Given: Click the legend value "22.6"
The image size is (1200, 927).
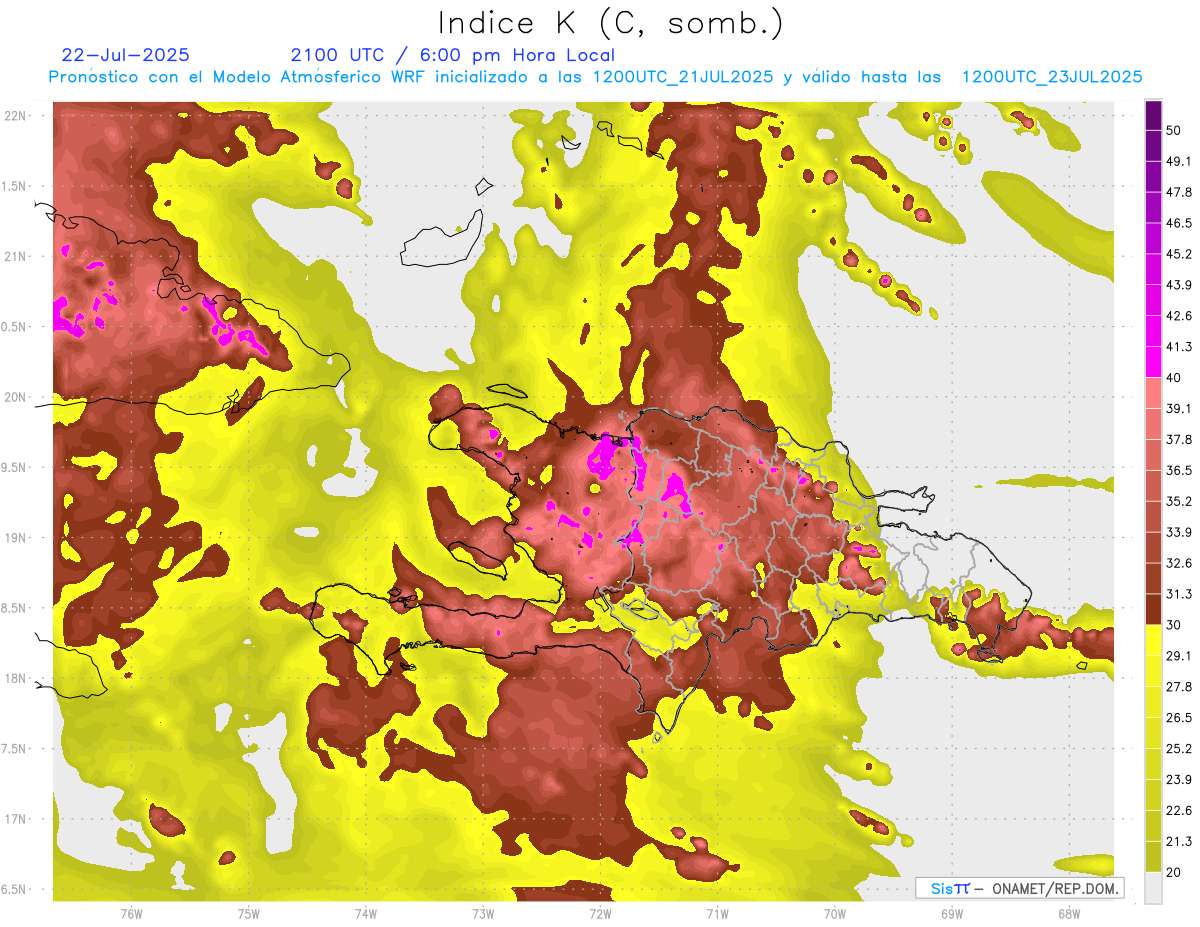Looking at the screenshot, I should tap(1179, 810).
